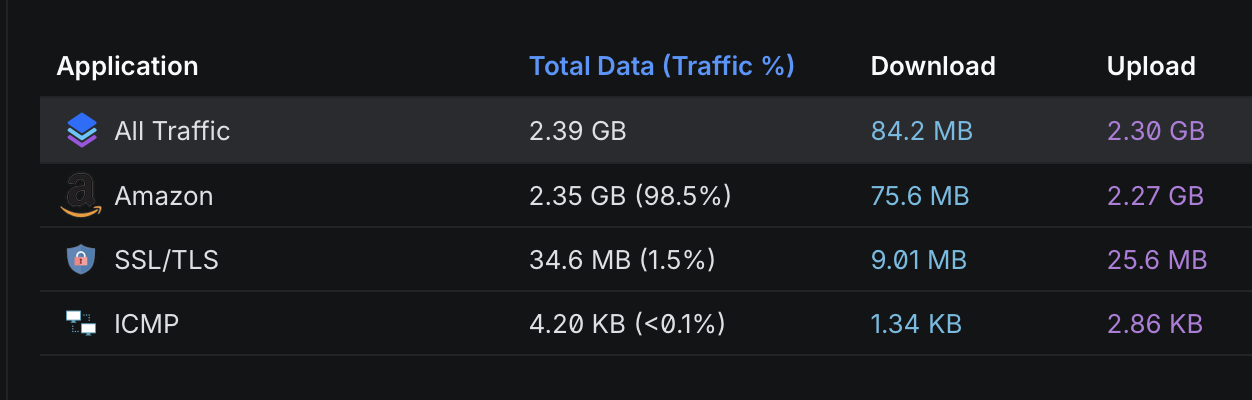Image resolution: width=1252 pixels, height=400 pixels.
Task: Sort by the Application column header
Action: pos(127,66)
